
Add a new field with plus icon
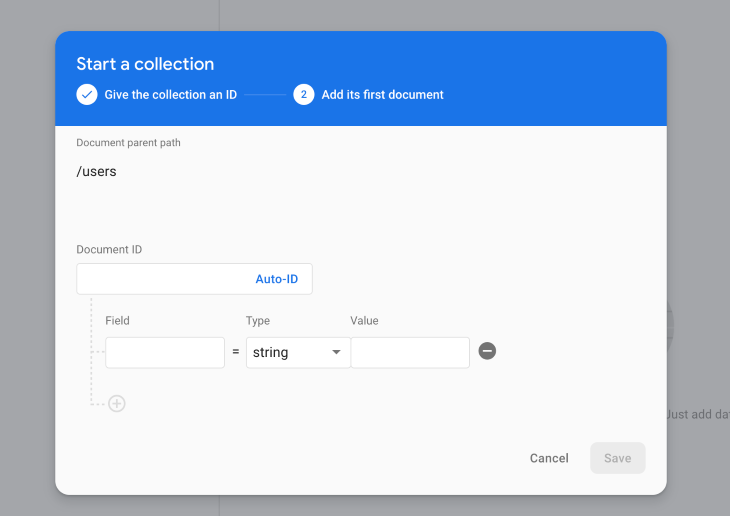117,404
